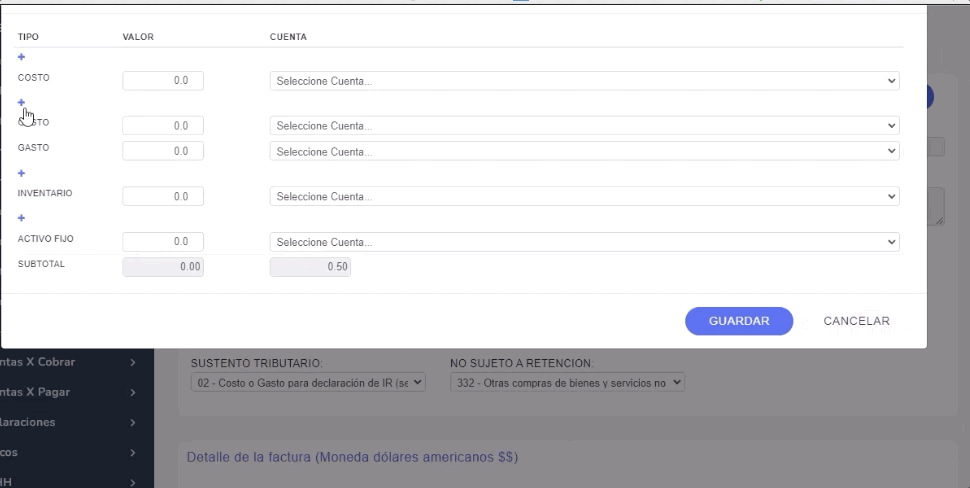Open the No Sujeto a Retención dropdown
Image resolution: width=970 pixels, height=488 pixels.
pos(567,382)
